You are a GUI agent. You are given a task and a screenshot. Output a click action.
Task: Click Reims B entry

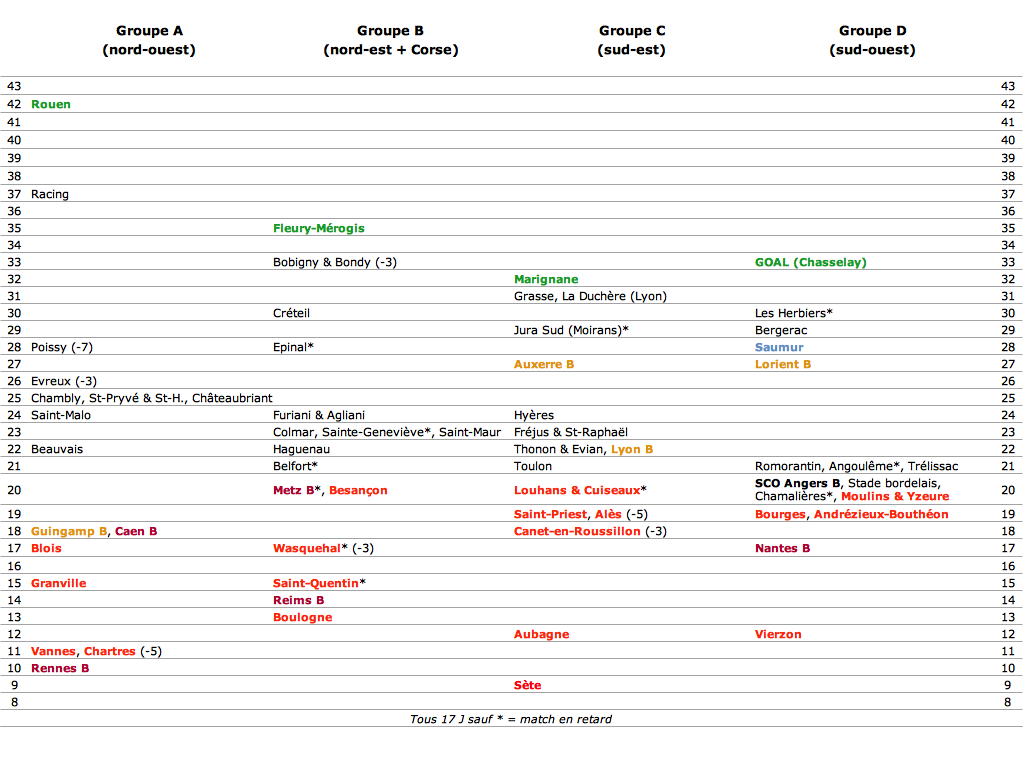pyautogui.click(x=298, y=600)
